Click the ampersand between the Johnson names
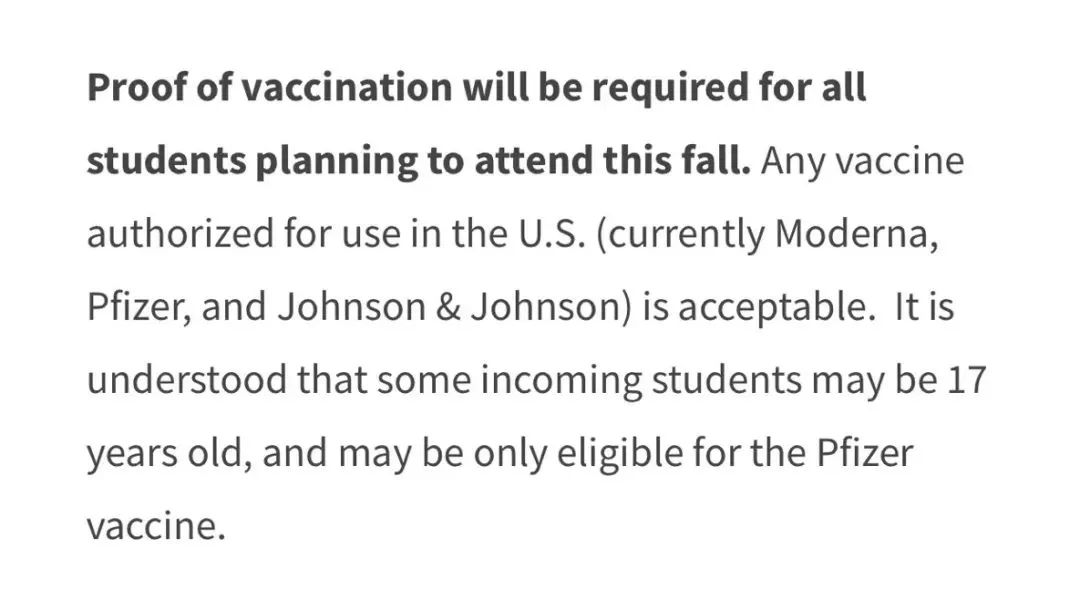 click(447, 308)
